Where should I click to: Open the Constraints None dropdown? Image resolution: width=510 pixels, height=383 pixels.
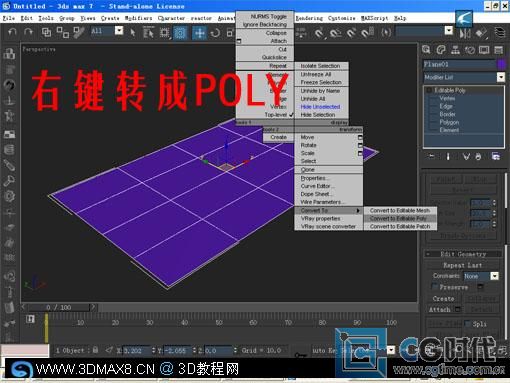(x=481, y=276)
